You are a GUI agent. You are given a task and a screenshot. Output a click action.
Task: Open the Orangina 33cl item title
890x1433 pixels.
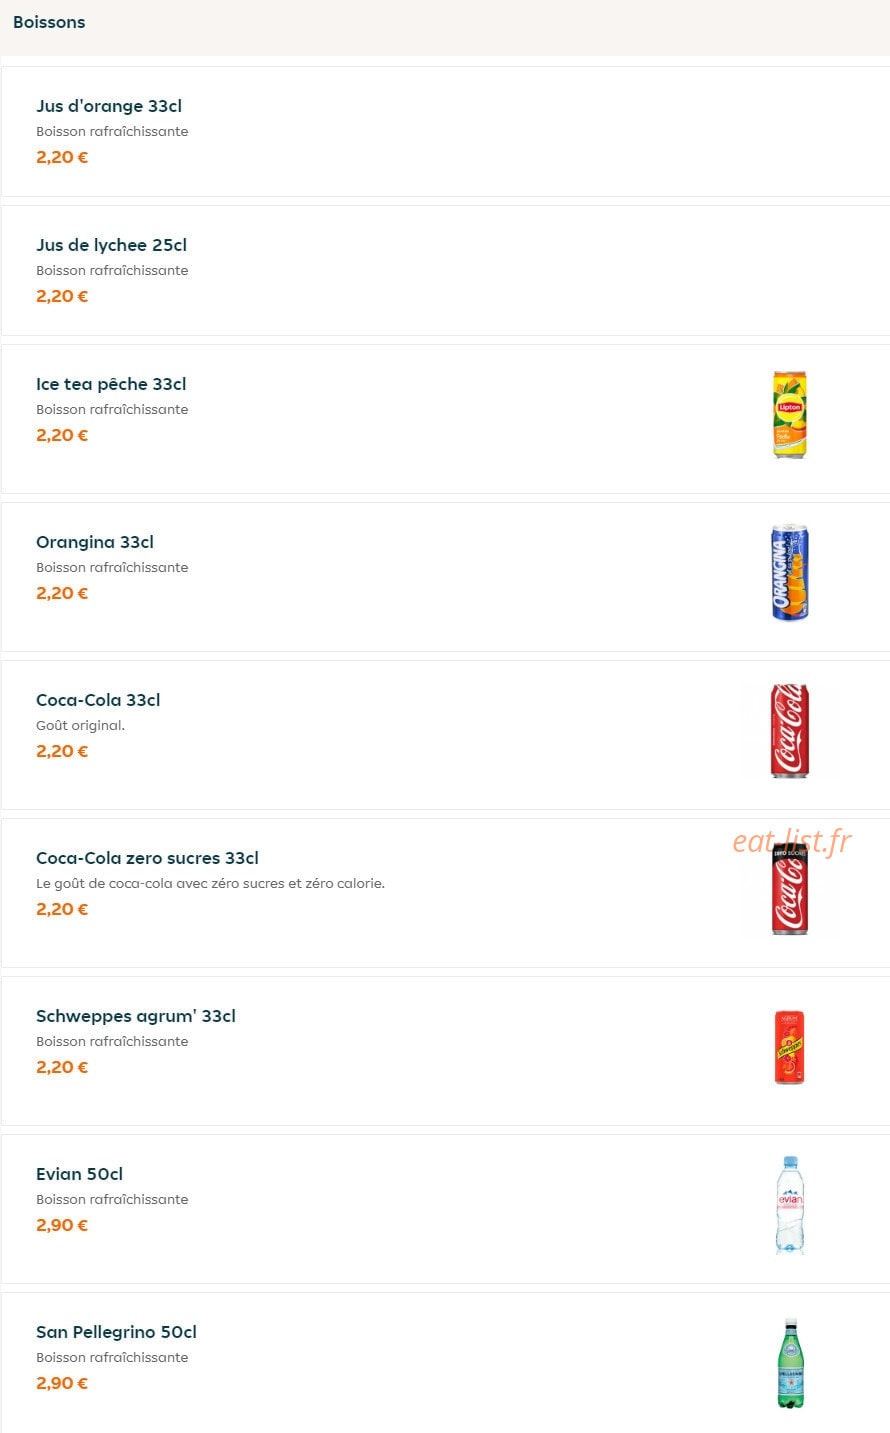(x=95, y=542)
